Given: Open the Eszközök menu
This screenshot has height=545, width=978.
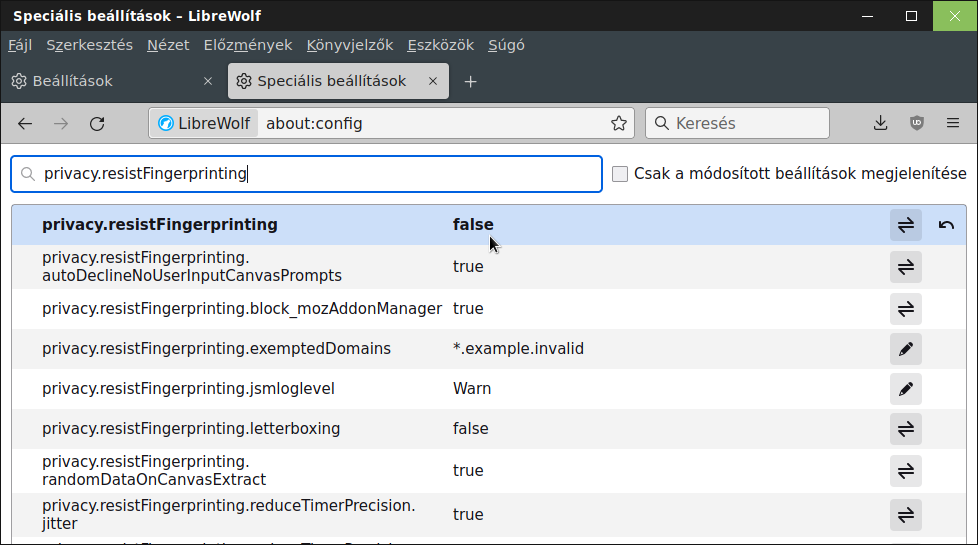Looking at the screenshot, I should (x=440, y=46).
